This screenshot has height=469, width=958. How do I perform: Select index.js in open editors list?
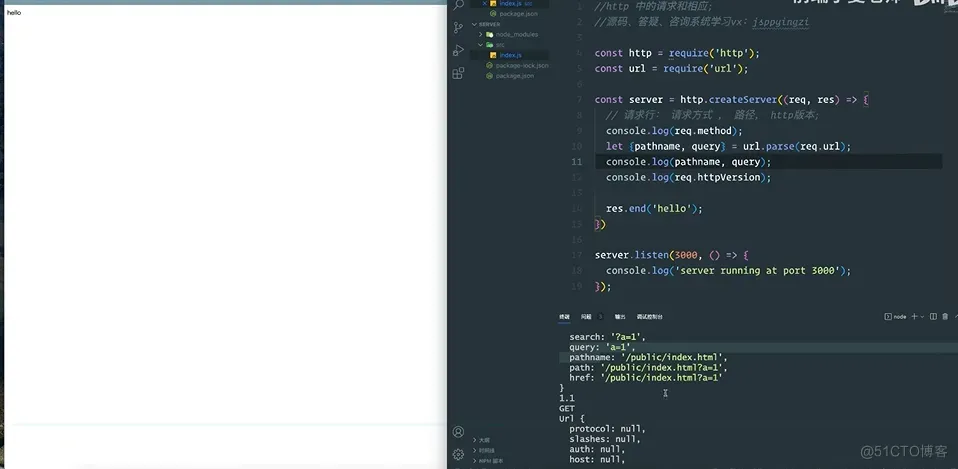[510, 4]
